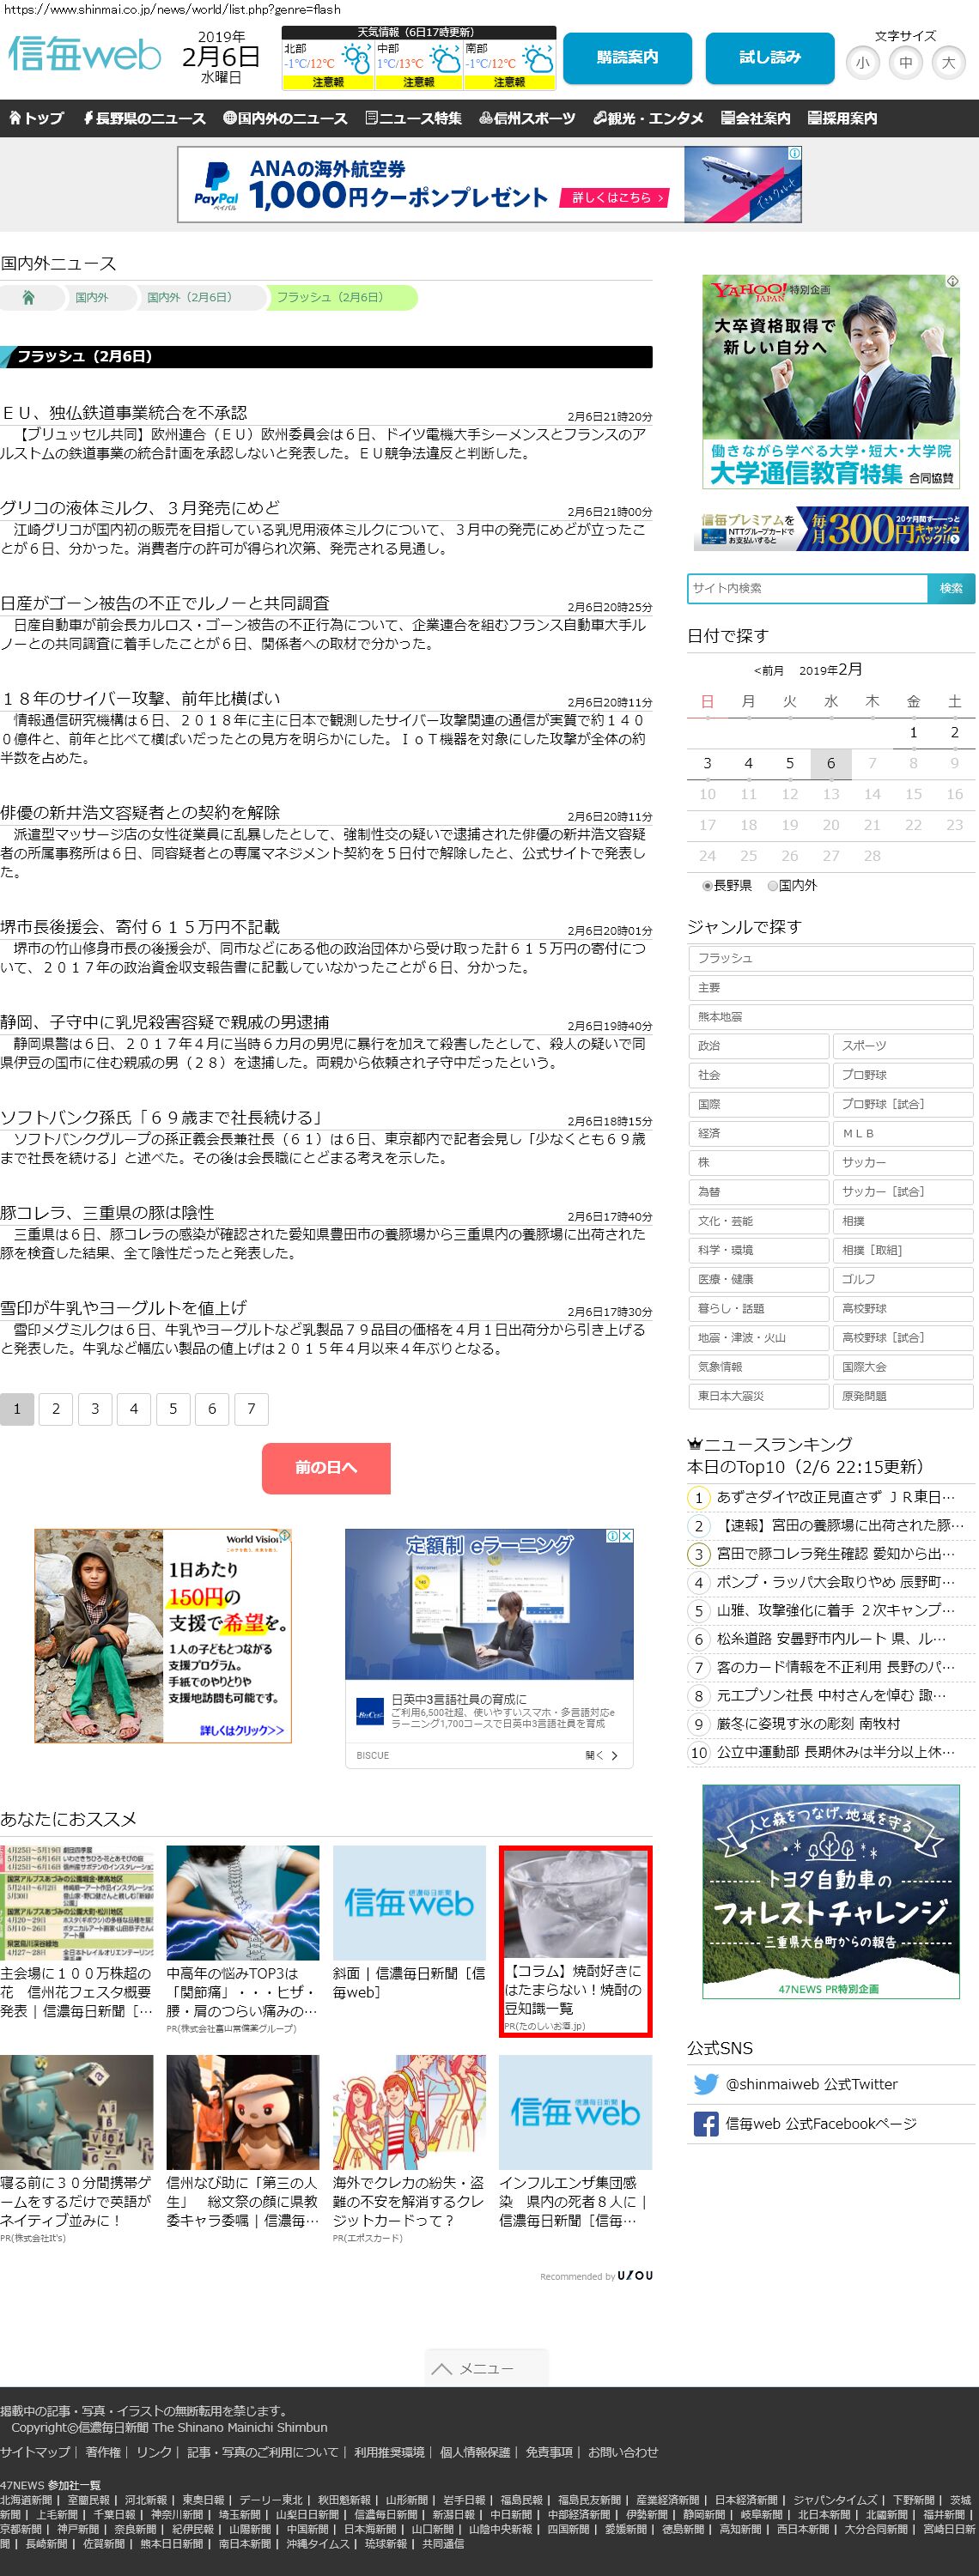Viewport: 979px width, 2576px height.
Task: Click the 信毎プレミアム 300円 banner
Action: pyautogui.click(x=831, y=529)
